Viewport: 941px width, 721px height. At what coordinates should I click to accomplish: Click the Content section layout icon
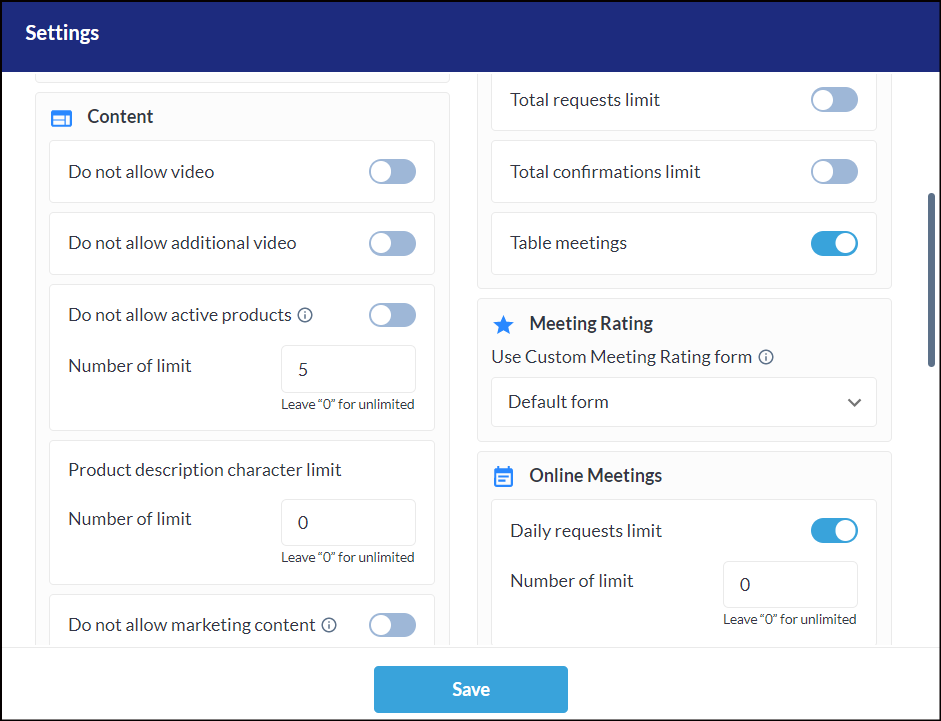[62, 118]
